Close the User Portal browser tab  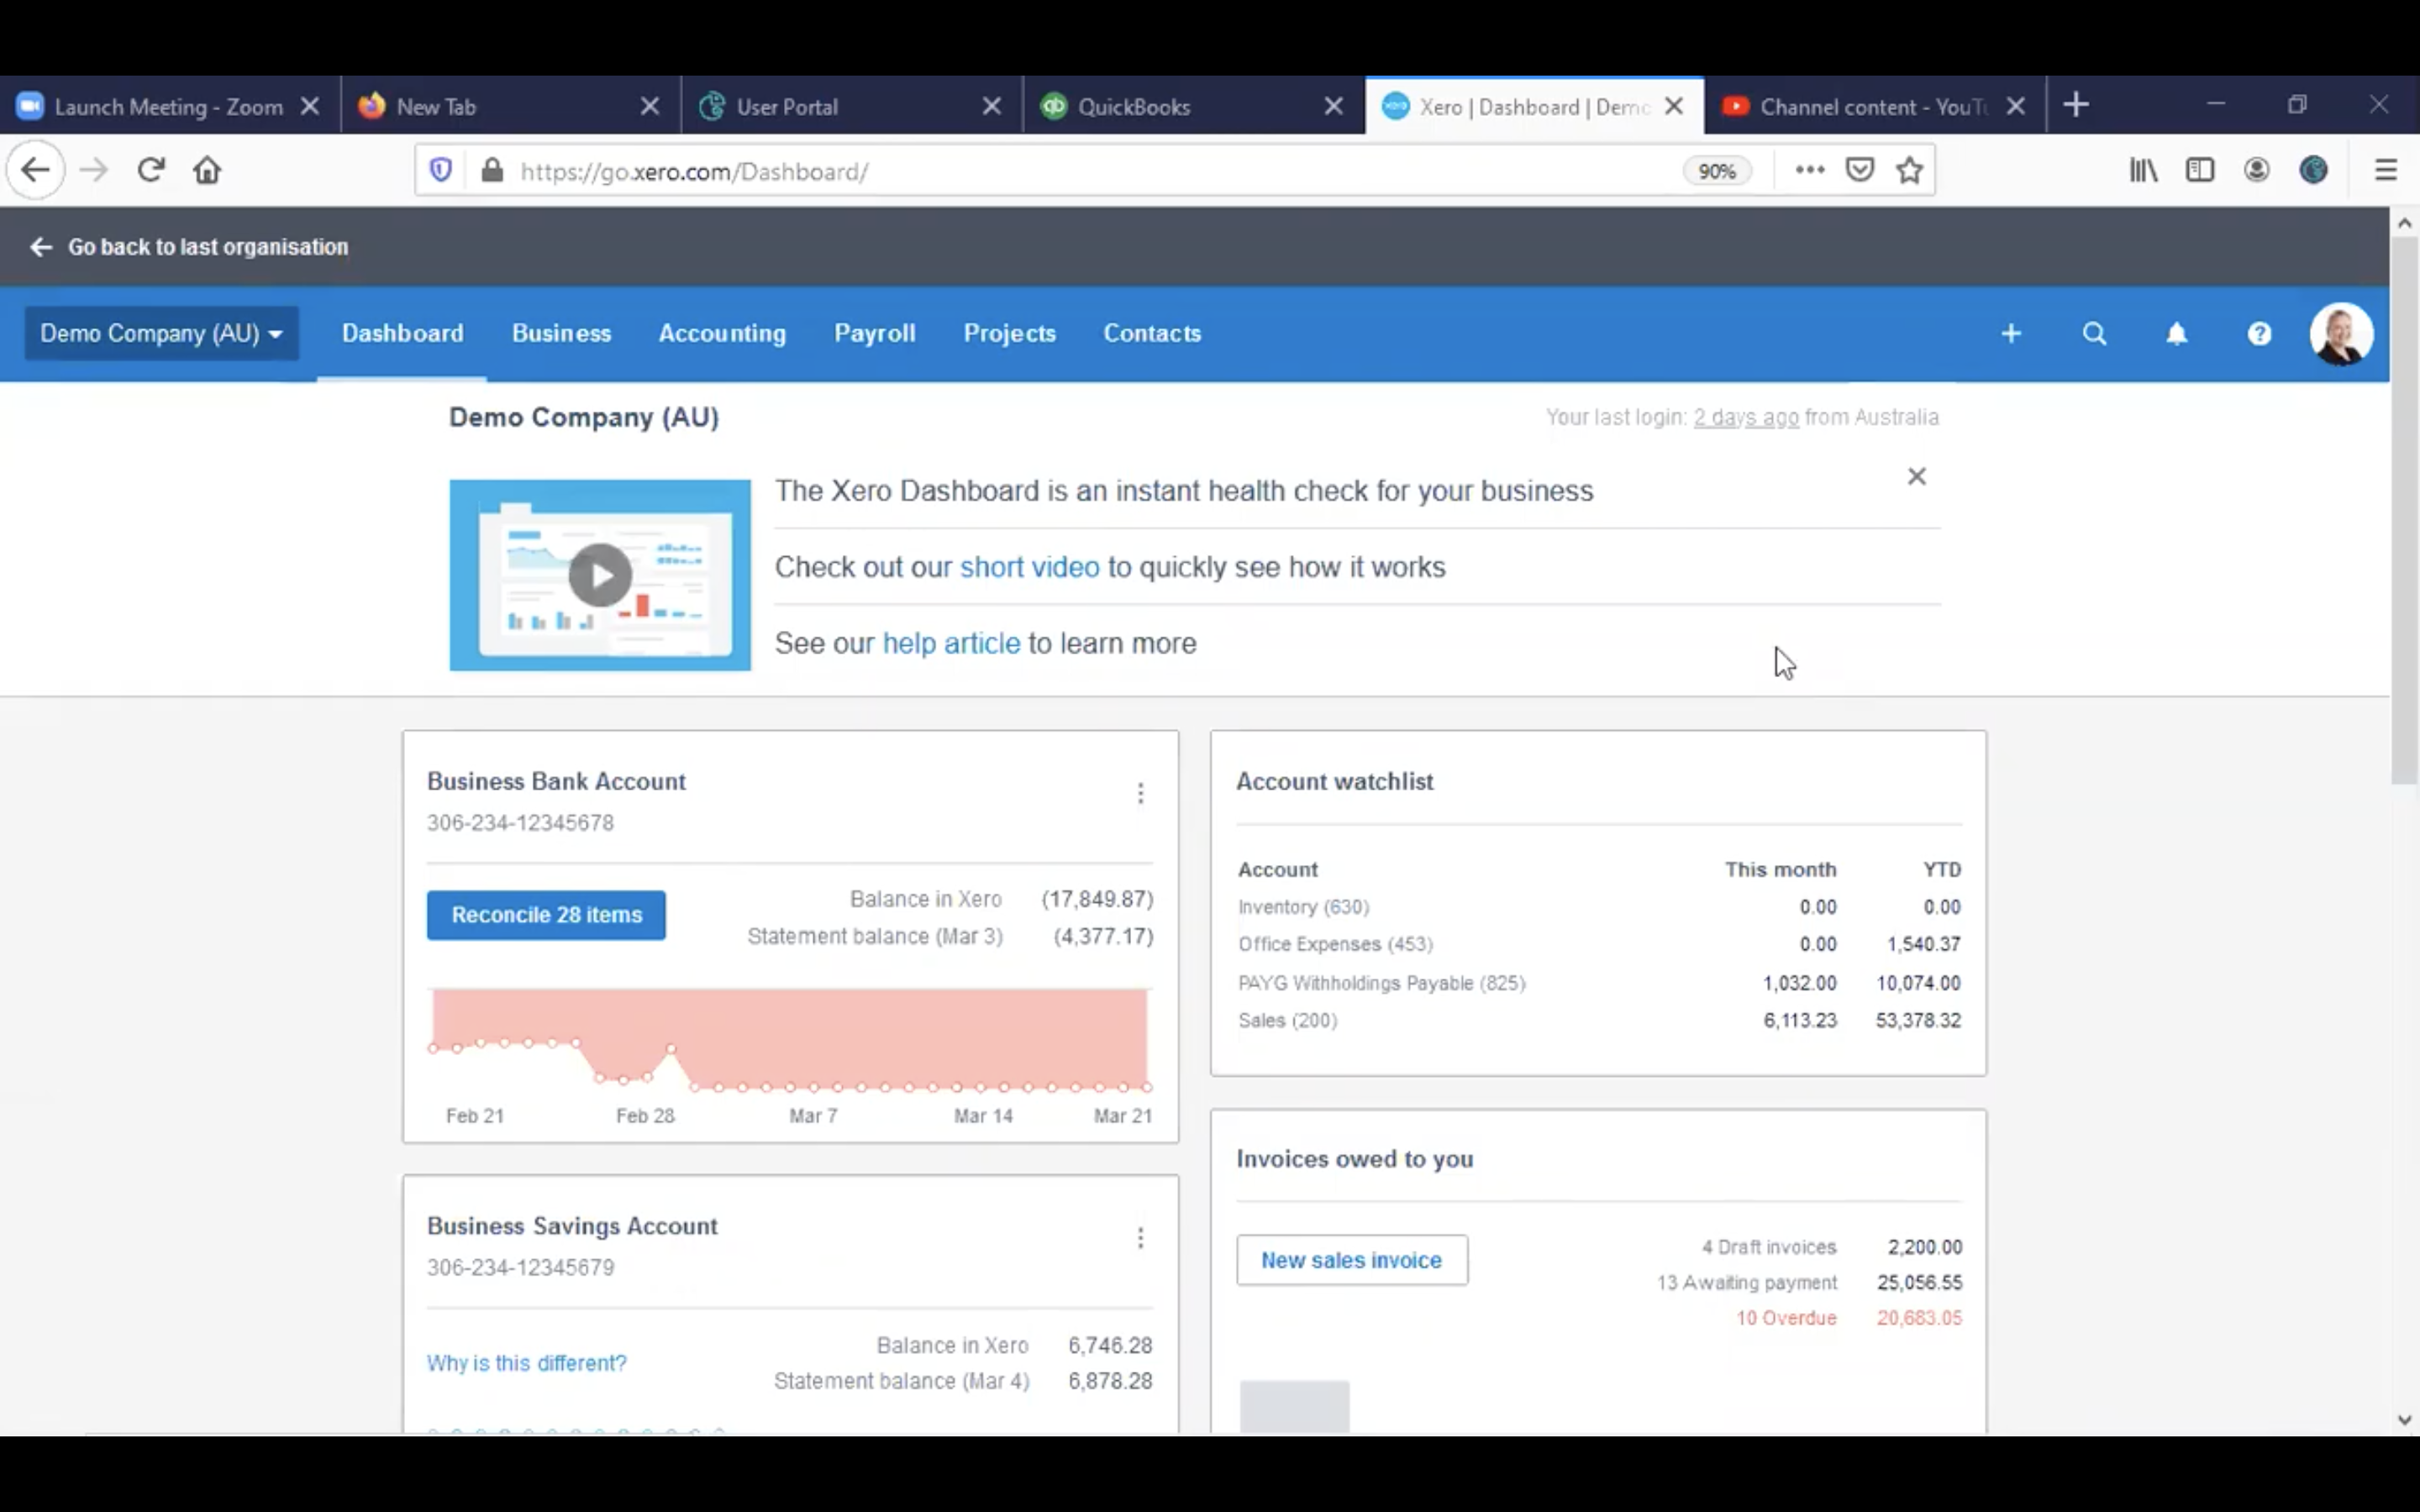tap(991, 106)
